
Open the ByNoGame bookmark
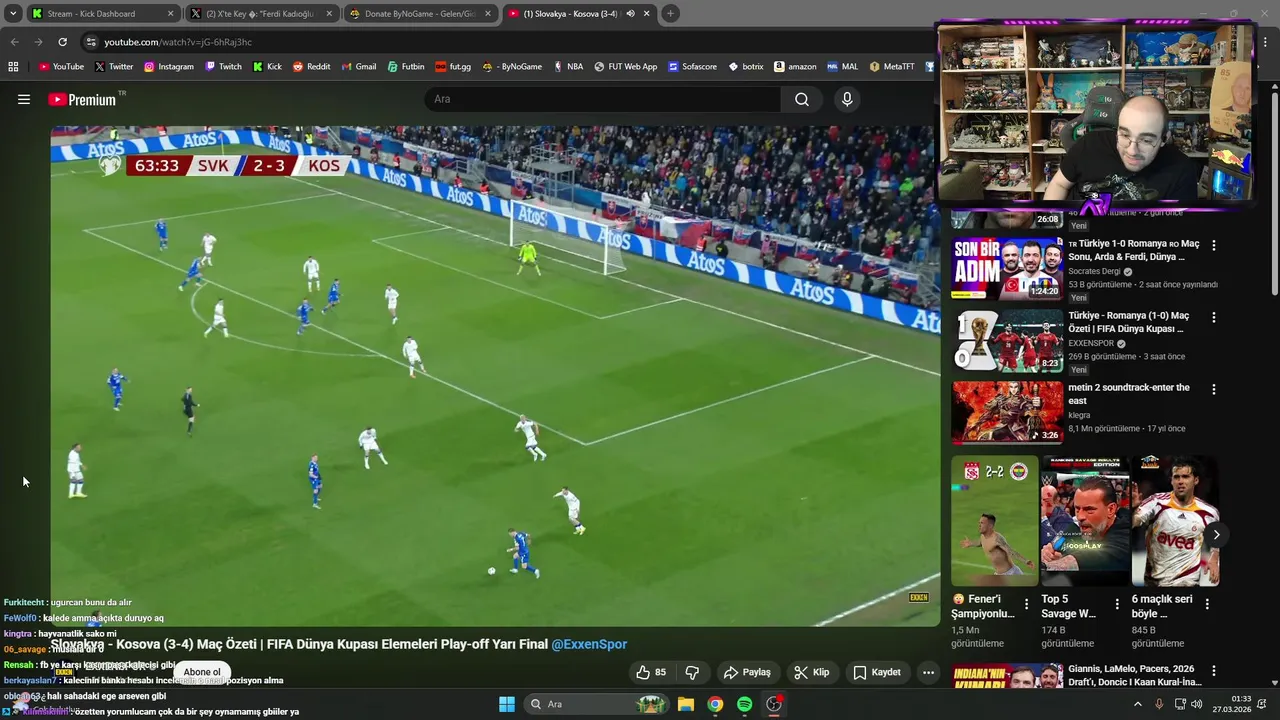point(512,66)
